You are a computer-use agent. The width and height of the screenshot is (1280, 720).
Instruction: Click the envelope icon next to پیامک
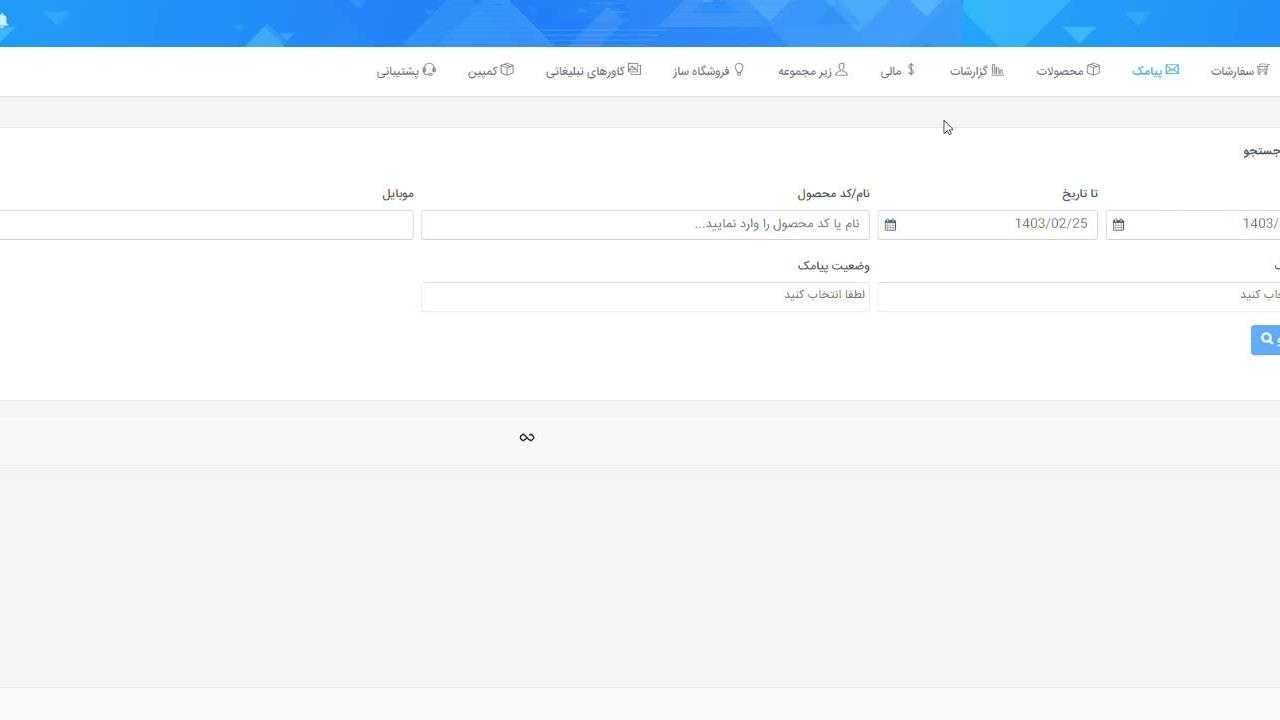(x=1172, y=70)
